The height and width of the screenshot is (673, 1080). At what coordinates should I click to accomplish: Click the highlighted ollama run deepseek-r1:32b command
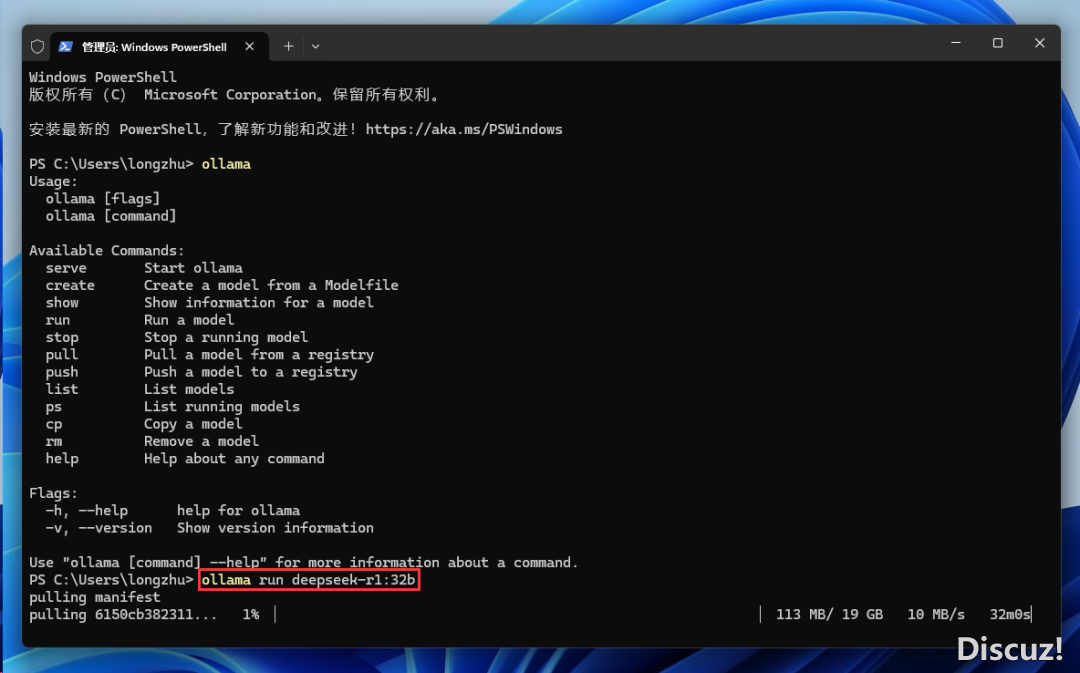pyautogui.click(x=308, y=580)
